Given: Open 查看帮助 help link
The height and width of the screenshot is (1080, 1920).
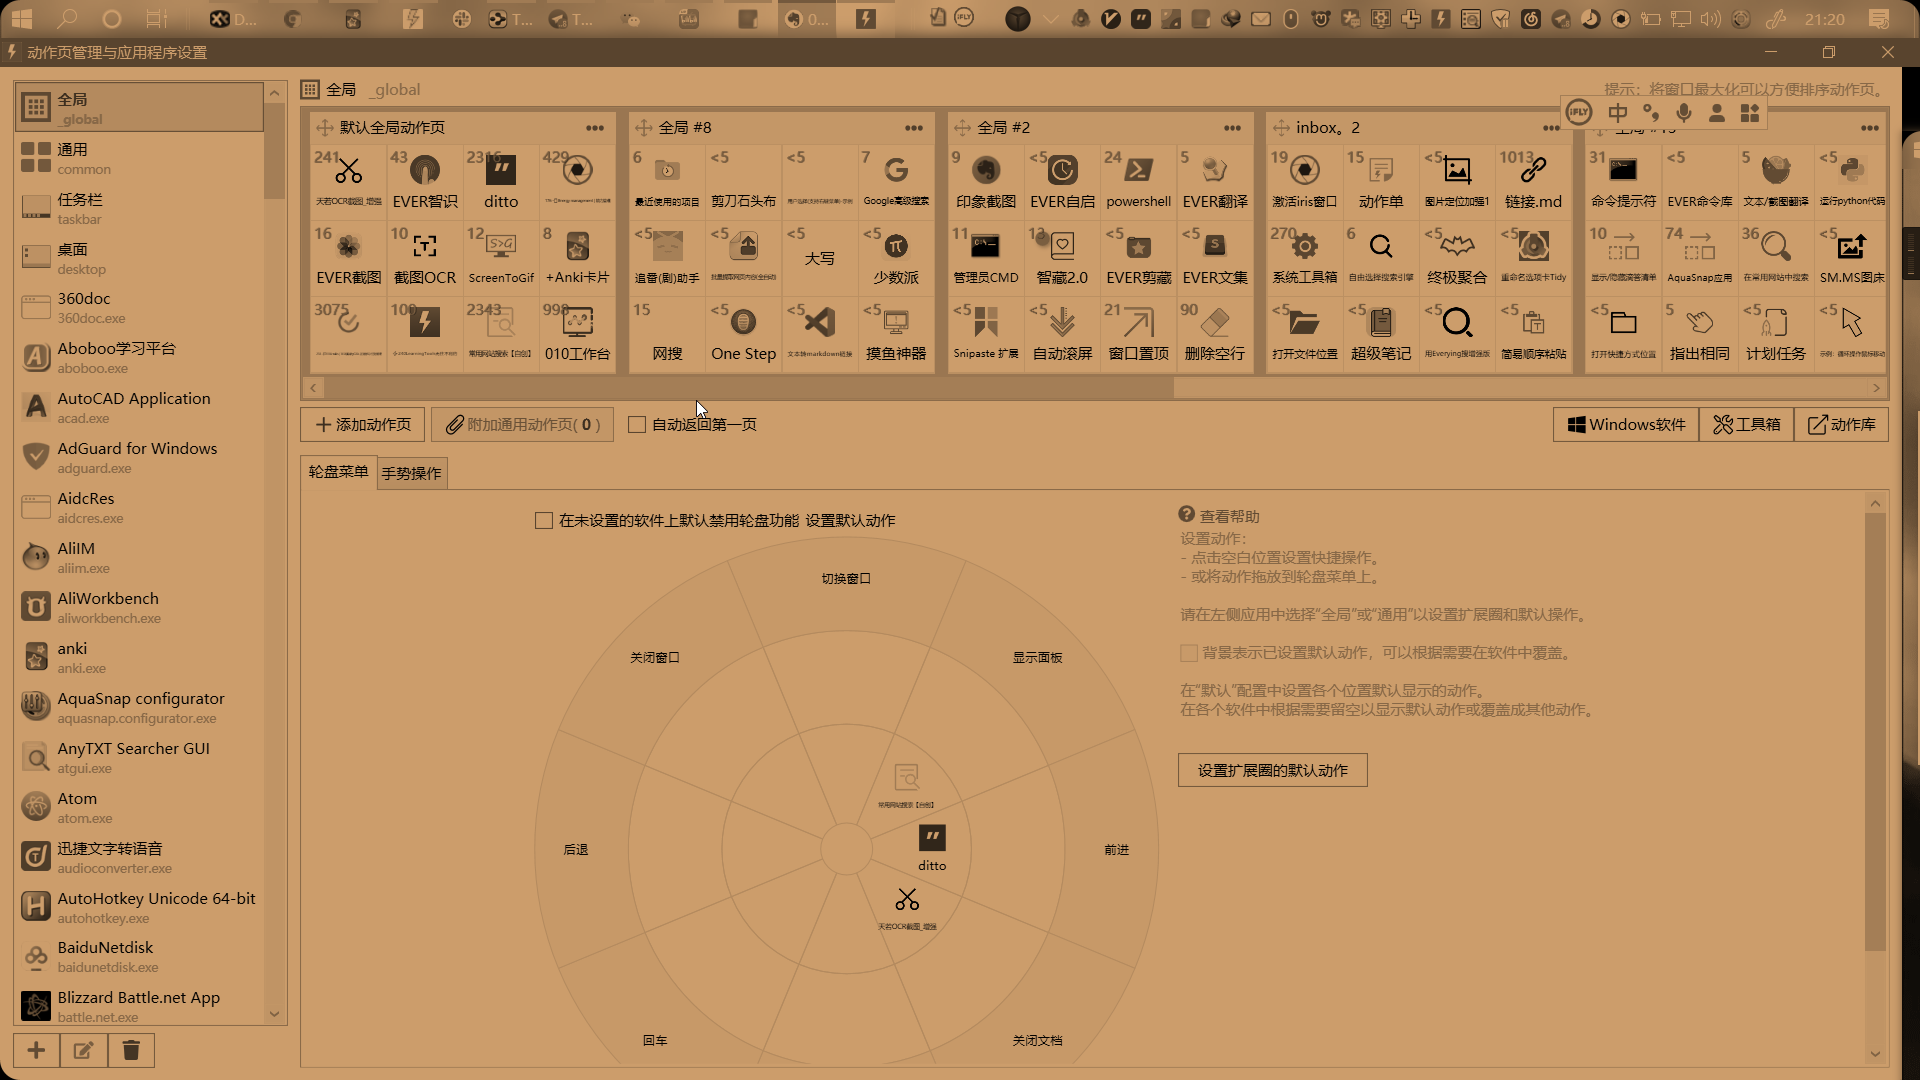Looking at the screenshot, I should click(1229, 517).
